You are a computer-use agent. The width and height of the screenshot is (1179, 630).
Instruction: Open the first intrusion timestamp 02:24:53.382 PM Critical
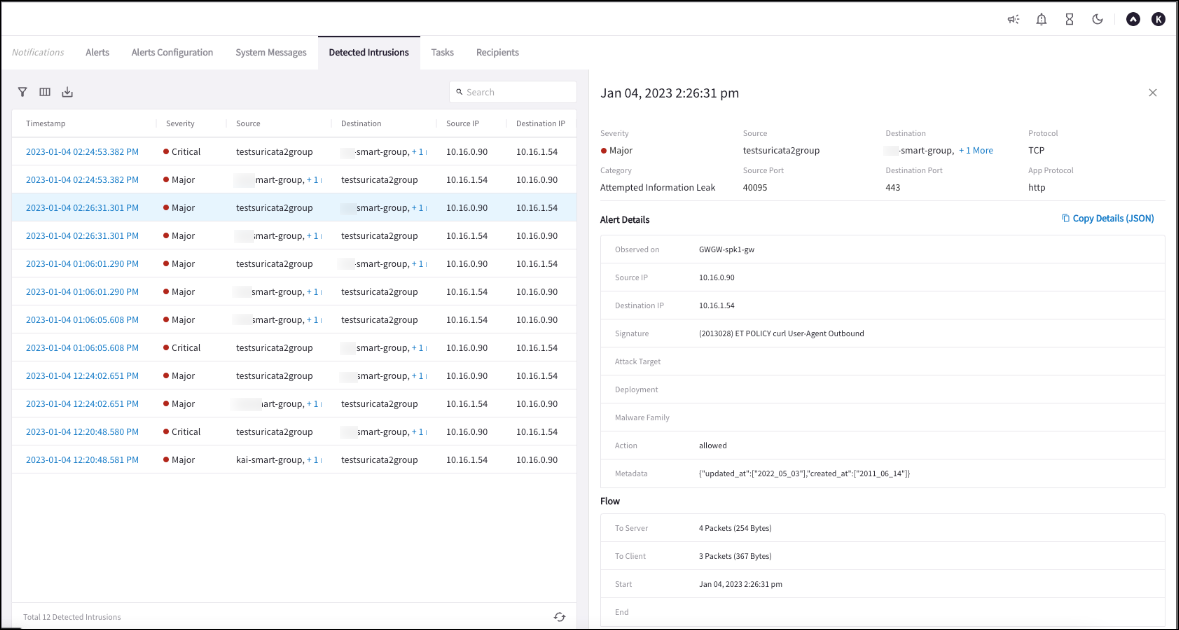[82, 152]
